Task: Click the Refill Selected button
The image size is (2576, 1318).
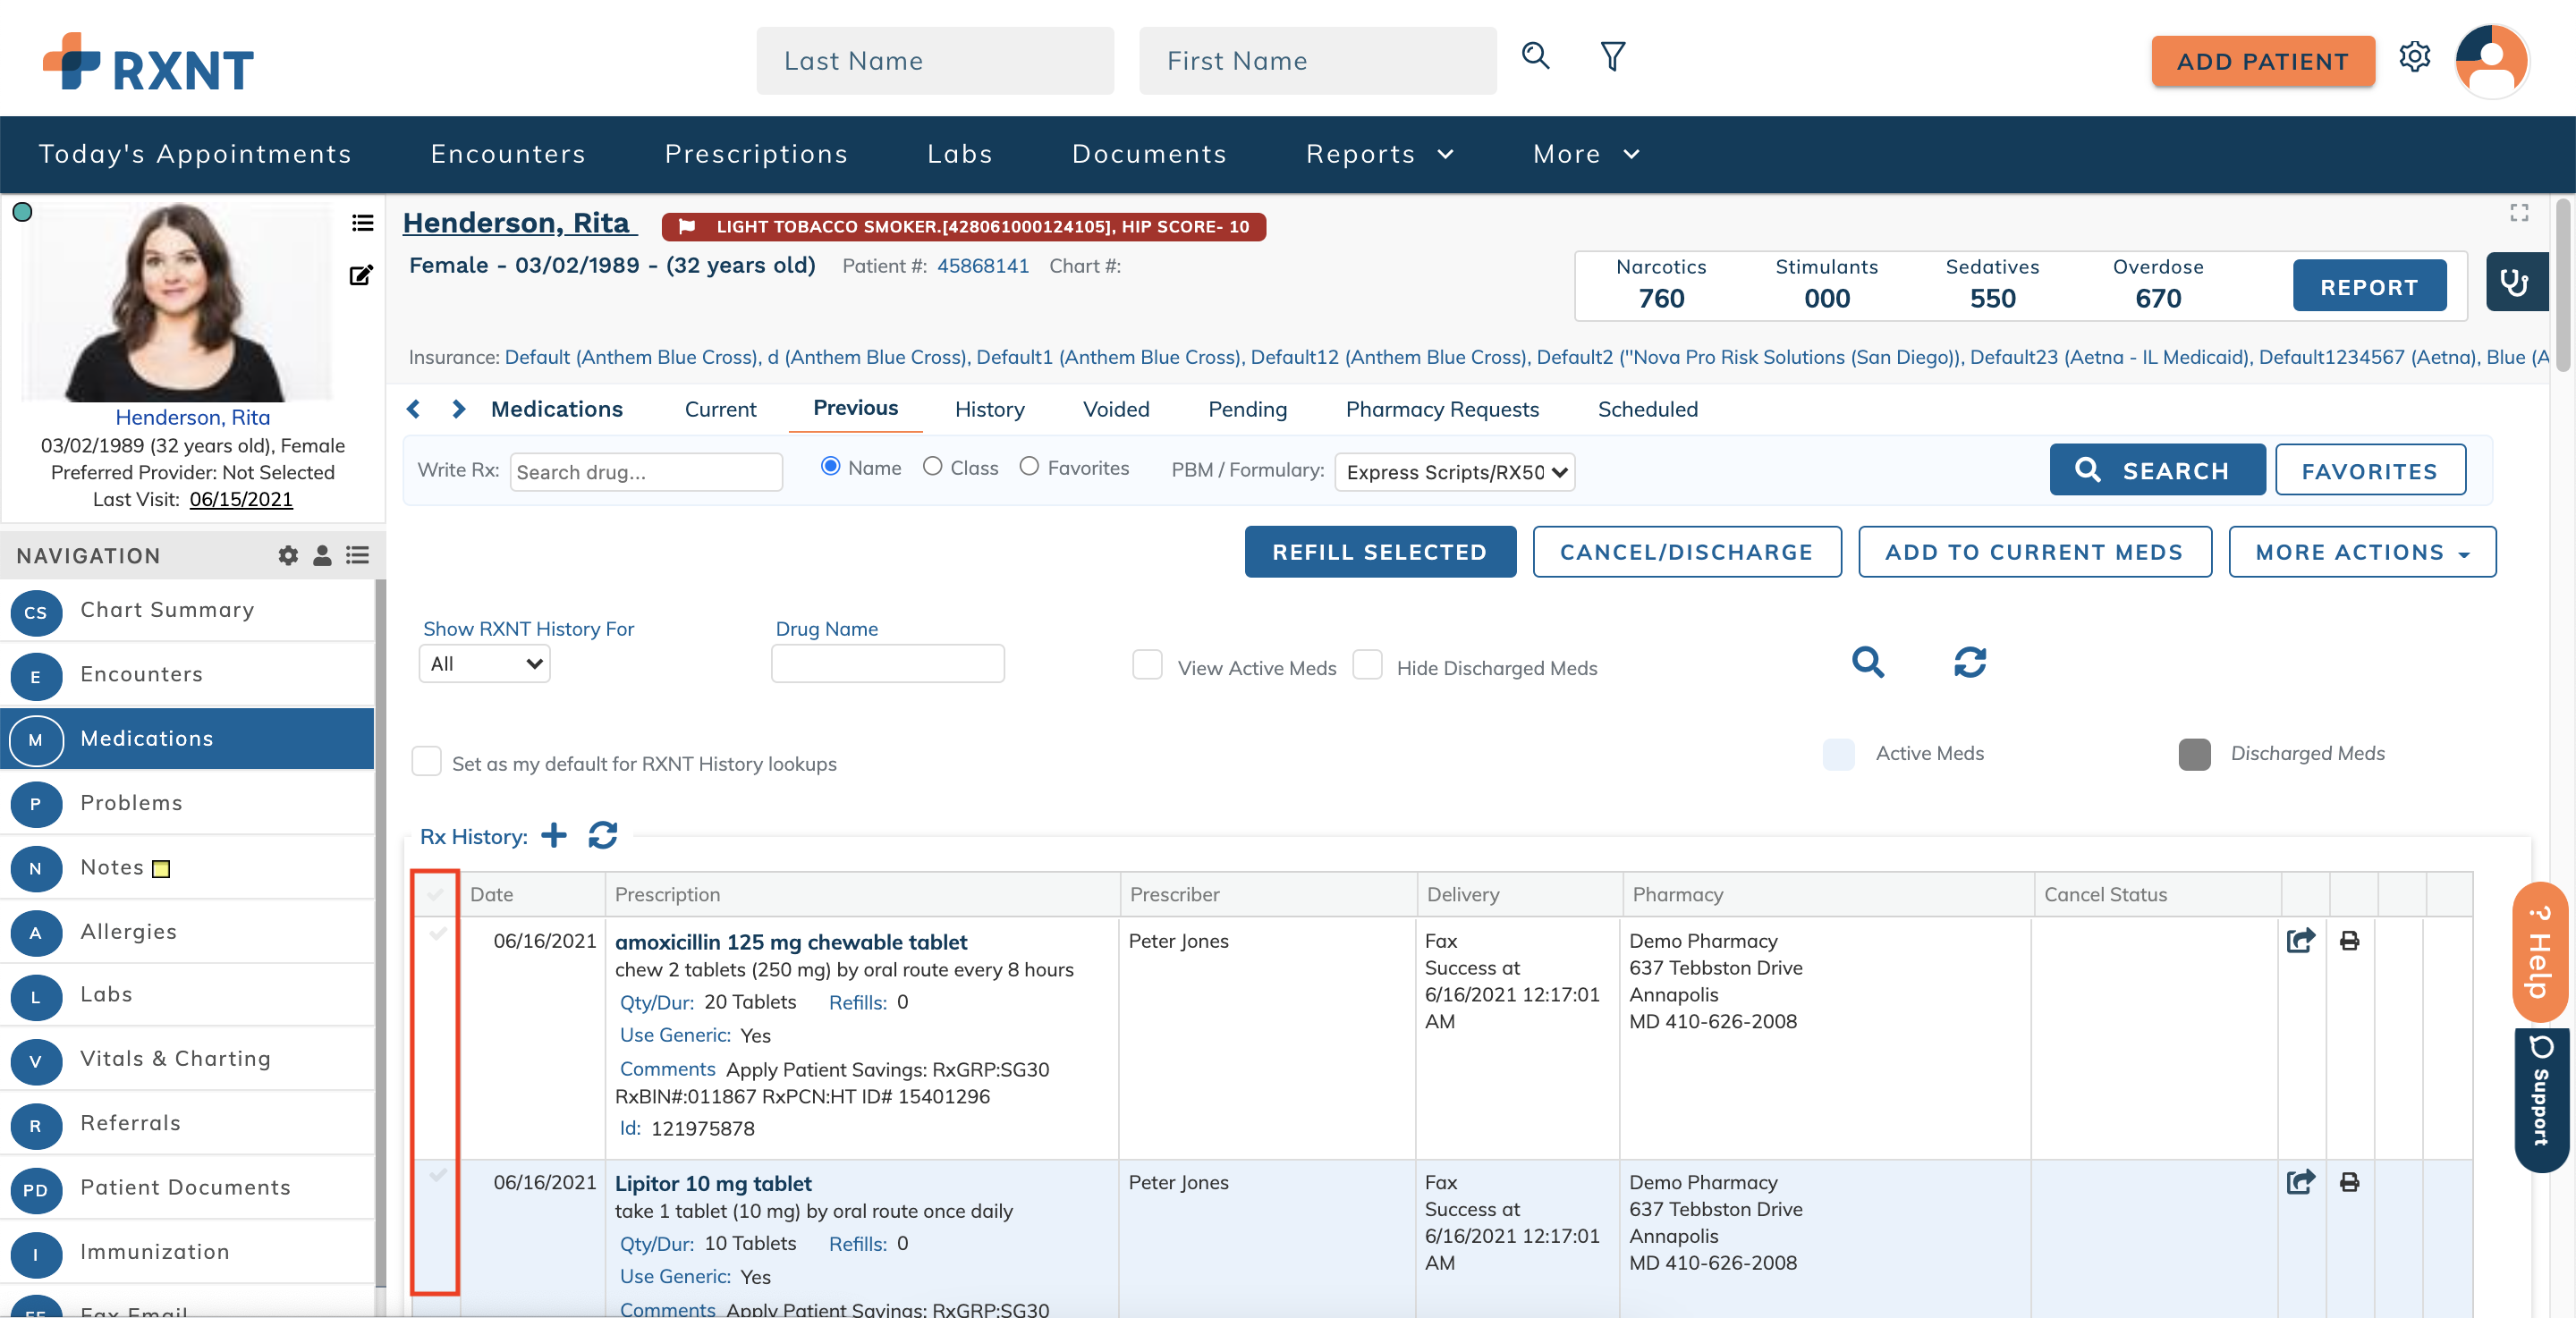Action: coord(1379,552)
